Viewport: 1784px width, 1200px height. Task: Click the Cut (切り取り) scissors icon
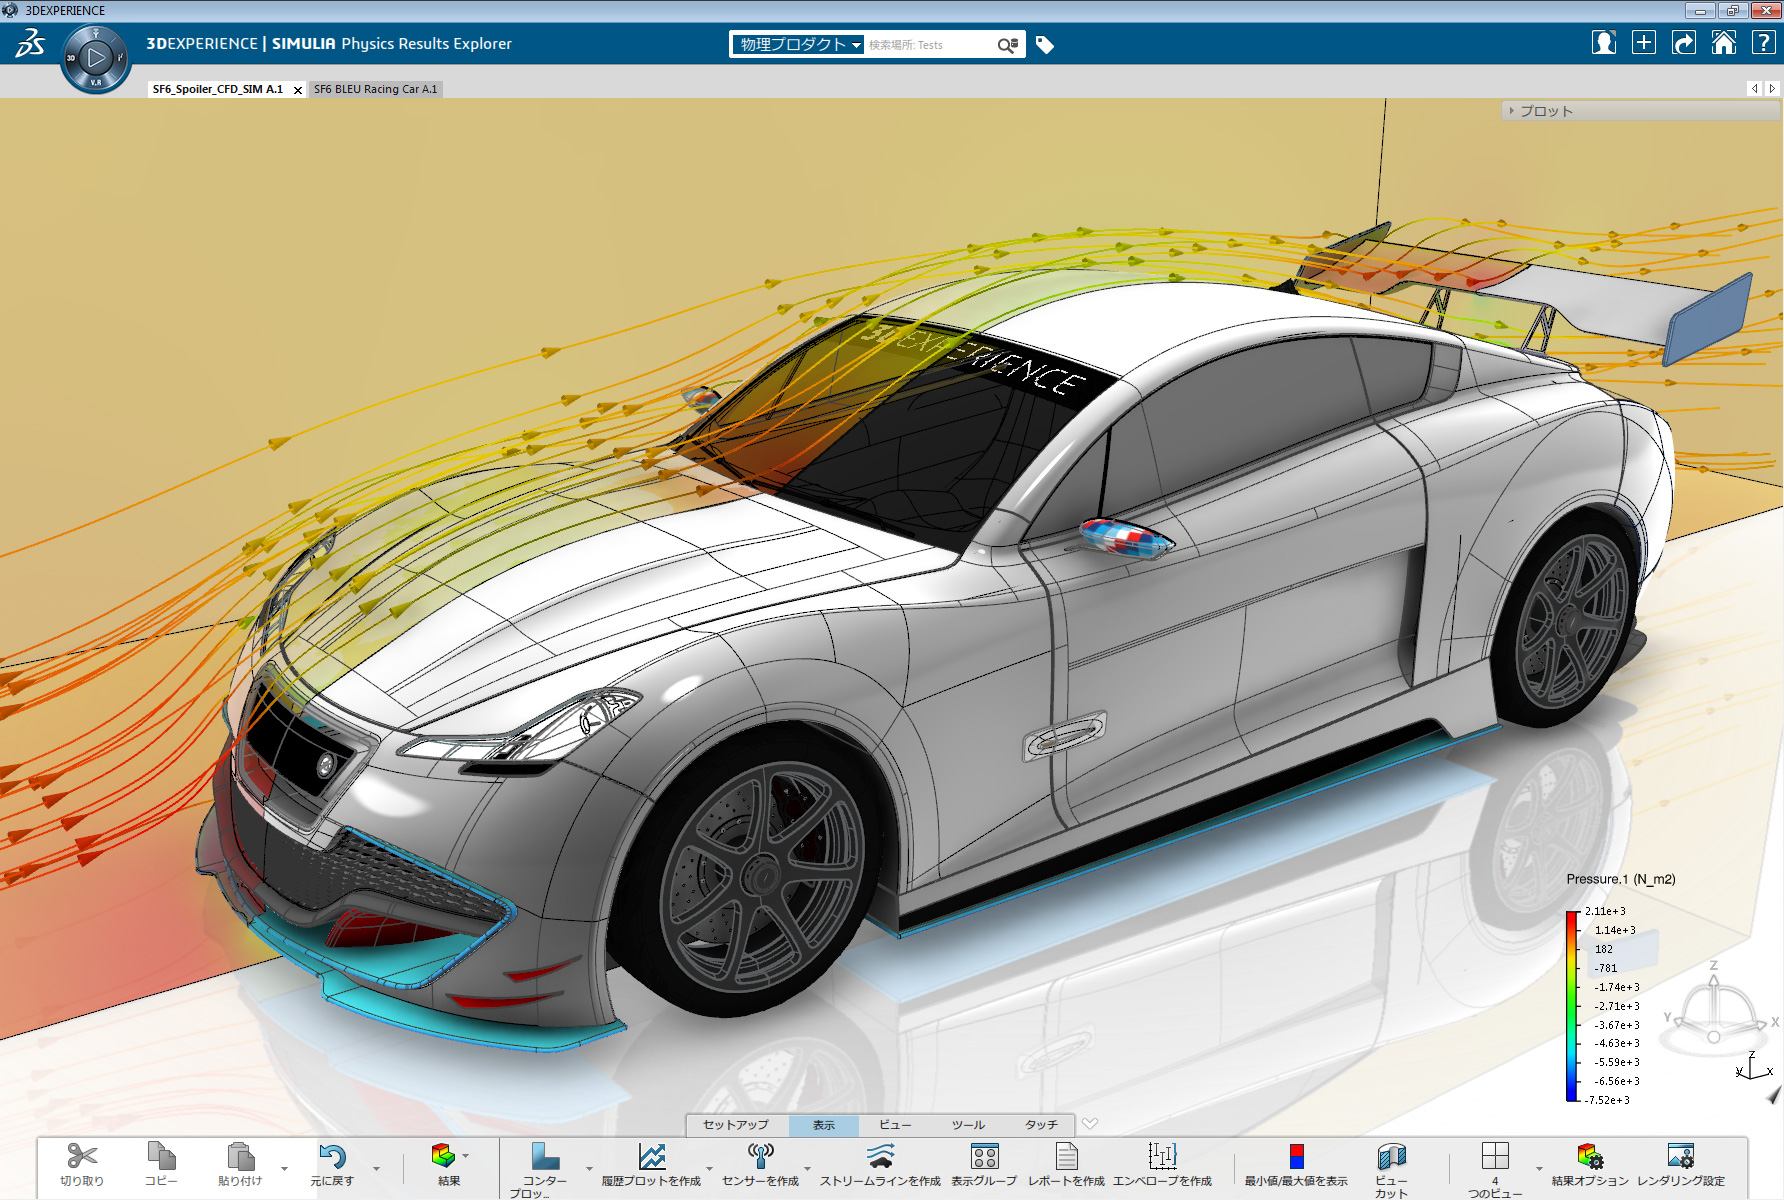tap(82, 1156)
